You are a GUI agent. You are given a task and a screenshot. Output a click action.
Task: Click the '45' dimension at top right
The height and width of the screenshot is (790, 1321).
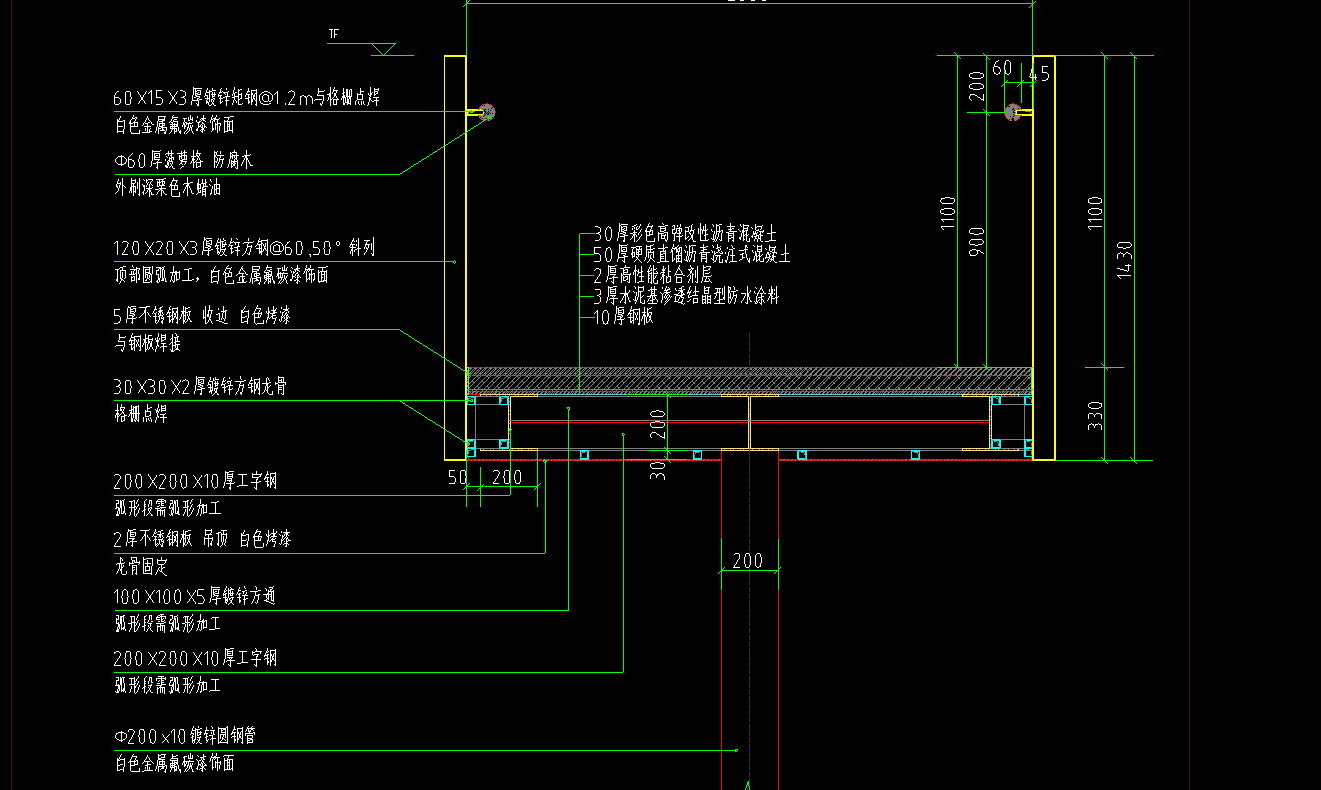tap(1039, 73)
